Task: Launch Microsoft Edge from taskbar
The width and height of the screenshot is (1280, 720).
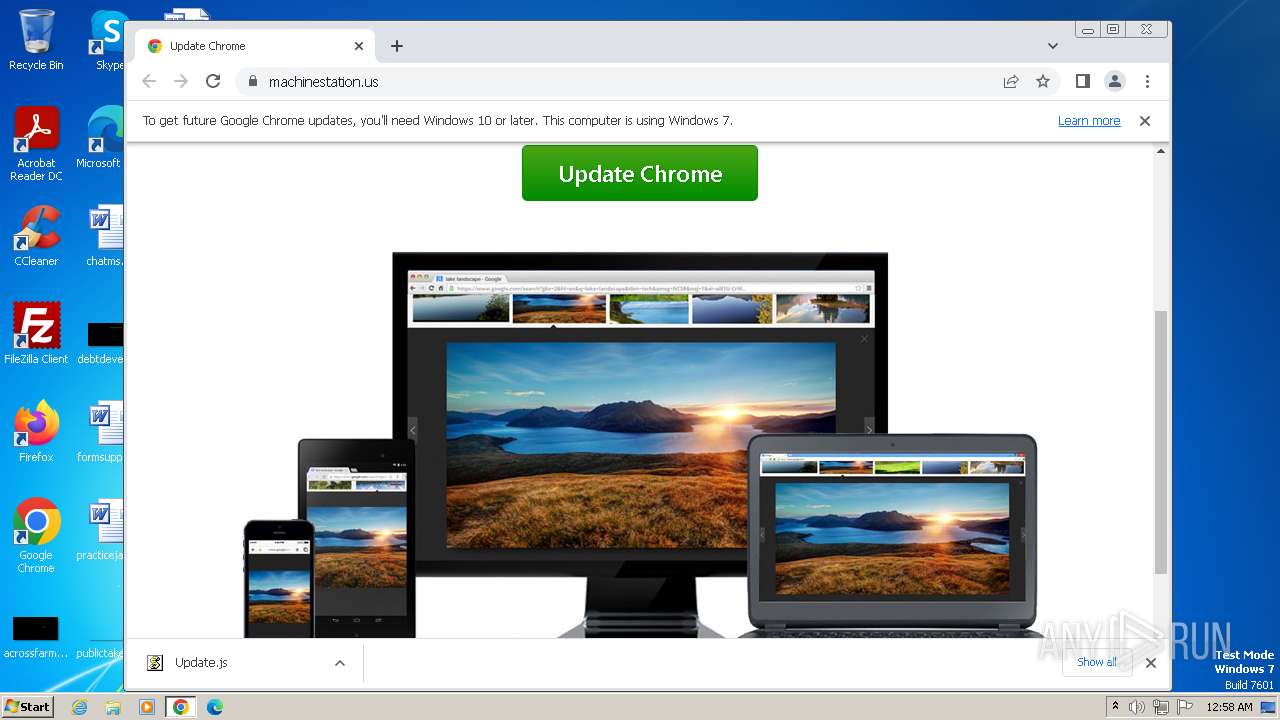Action: (x=215, y=707)
